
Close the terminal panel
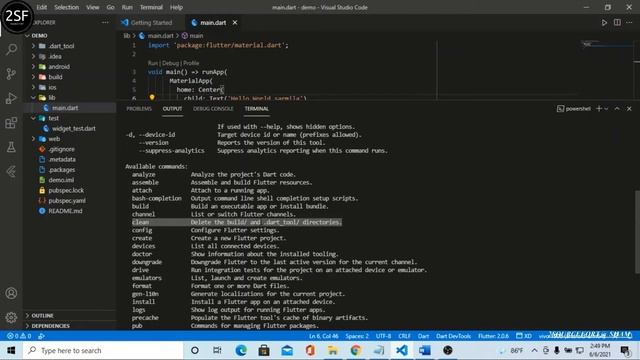(x=629, y=109)
